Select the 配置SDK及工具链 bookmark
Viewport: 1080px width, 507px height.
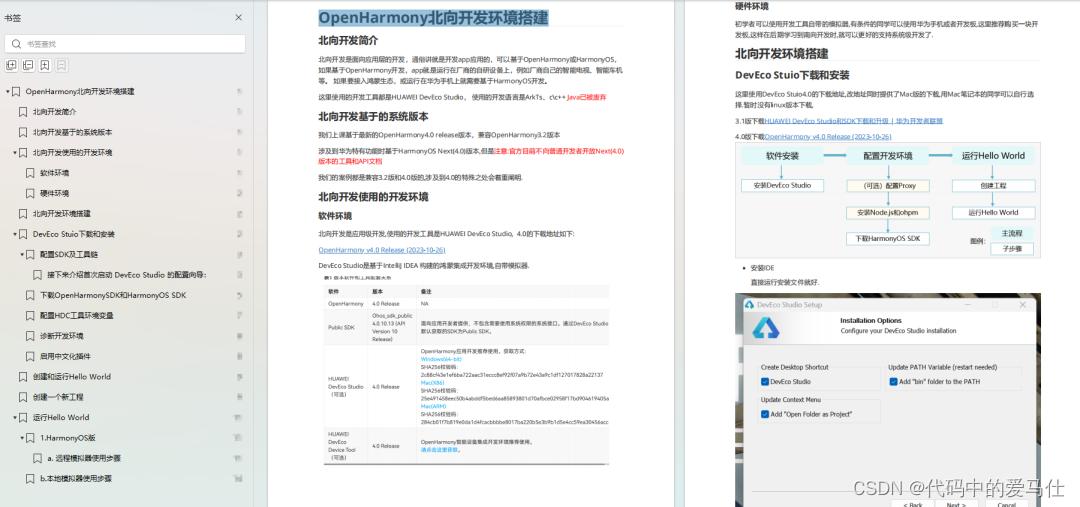[69, 254]
